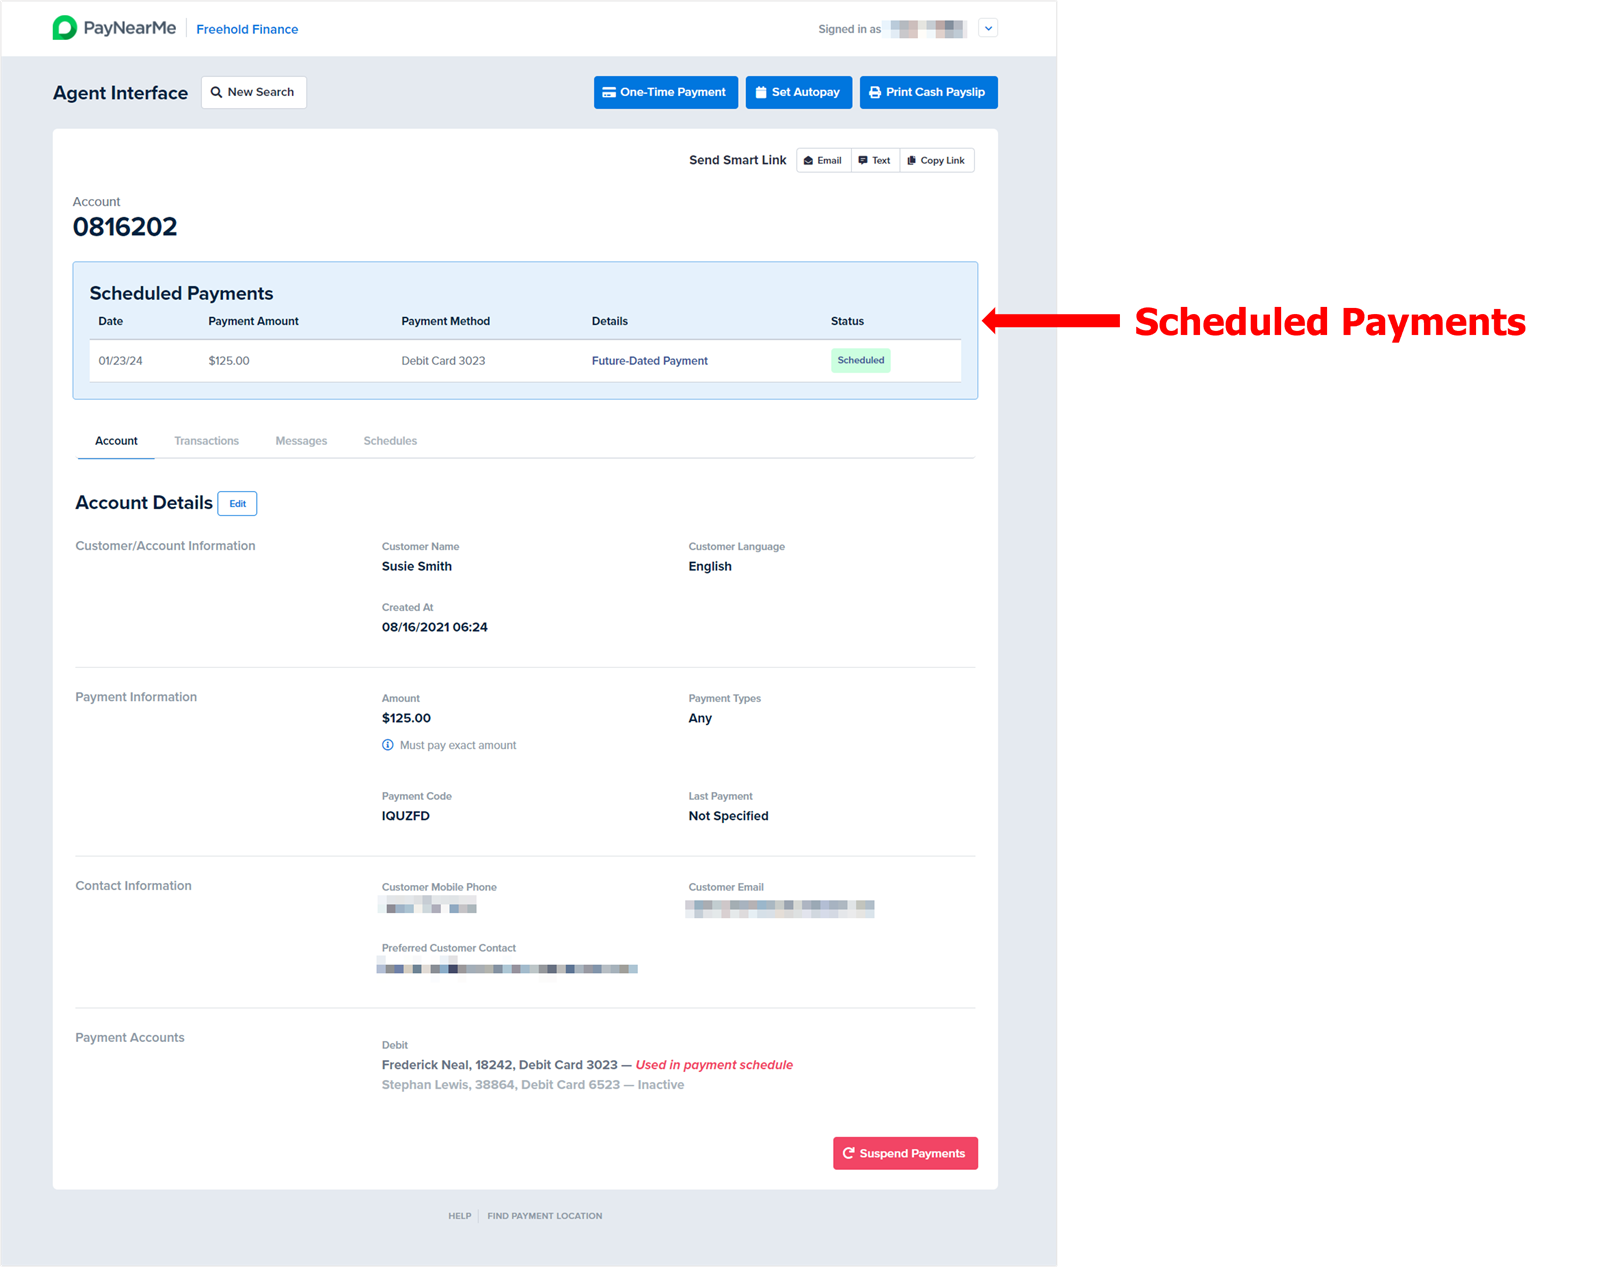Click the calendar icon on Set Autopay
Screen dimensions: 1600x1267
(761, 92)
